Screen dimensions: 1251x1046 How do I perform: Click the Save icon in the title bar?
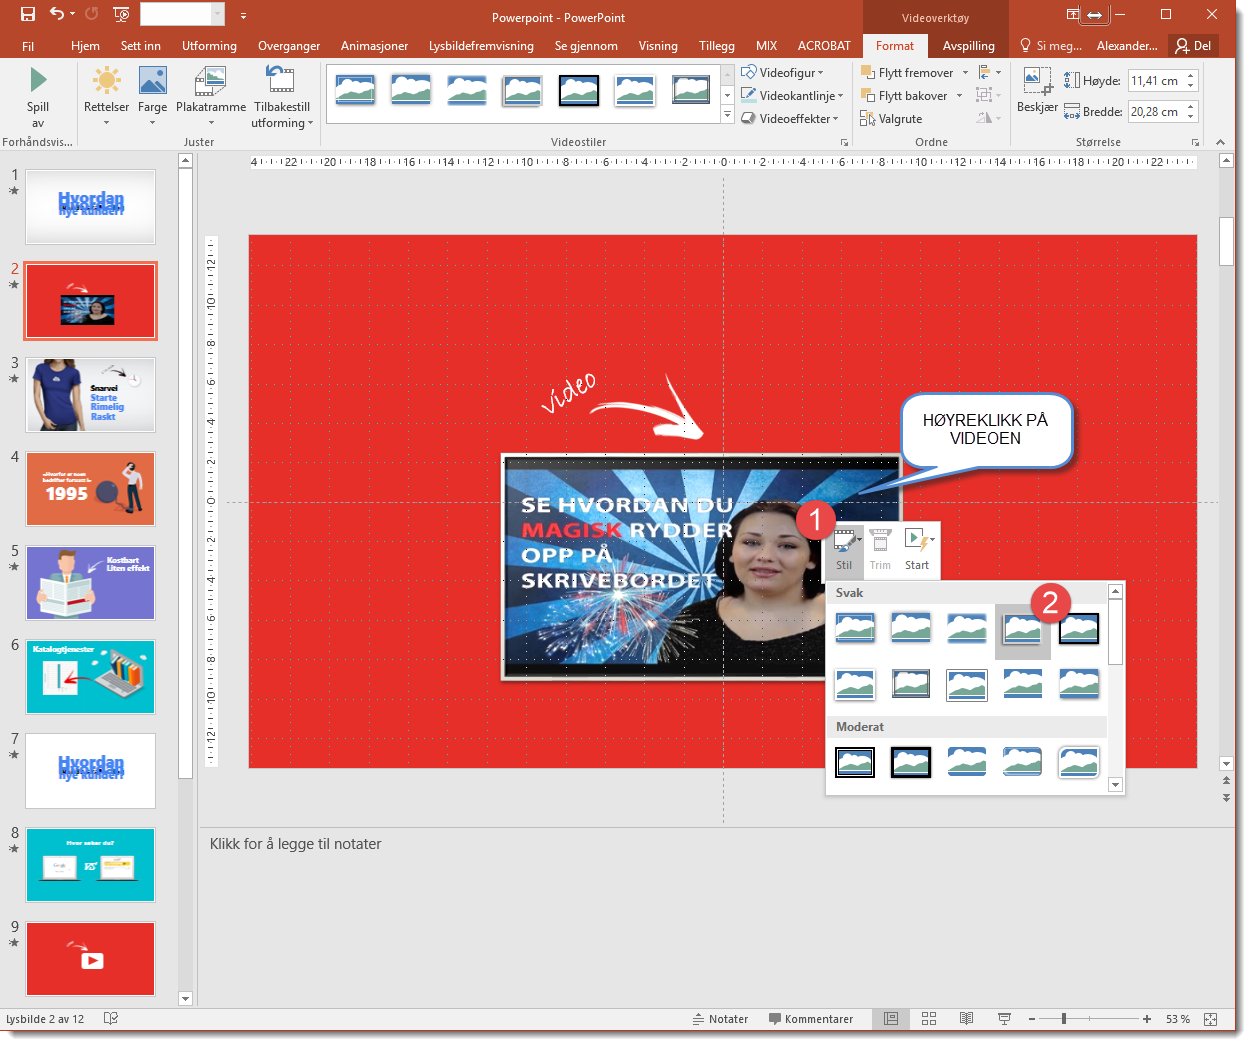pyautogui.click(x=28, y=14)
